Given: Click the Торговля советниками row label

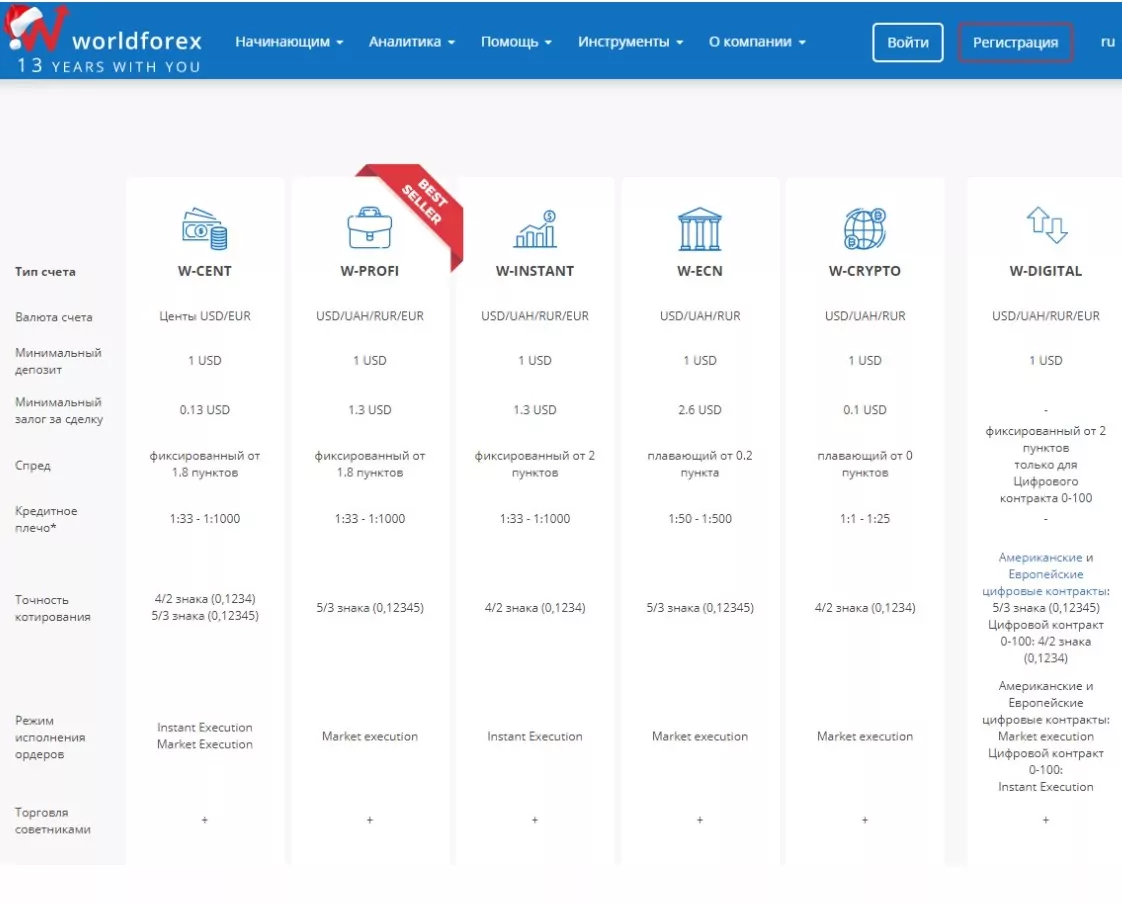Looking at the screenshot, I should [52, 821].
